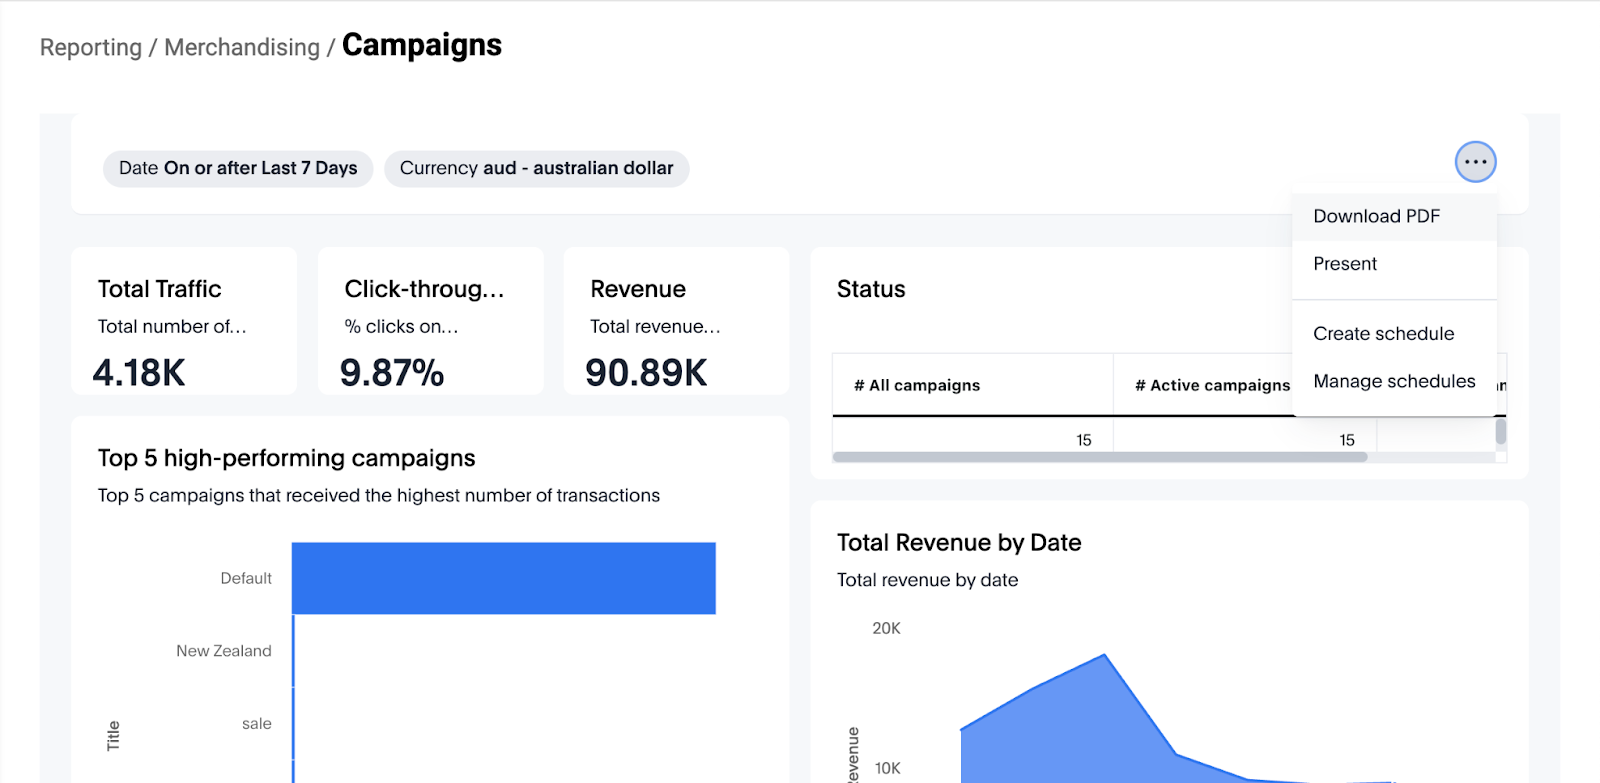Select the blue Default campaign bar
This screenshot has height=783, width=1600.
click(503, 578)
